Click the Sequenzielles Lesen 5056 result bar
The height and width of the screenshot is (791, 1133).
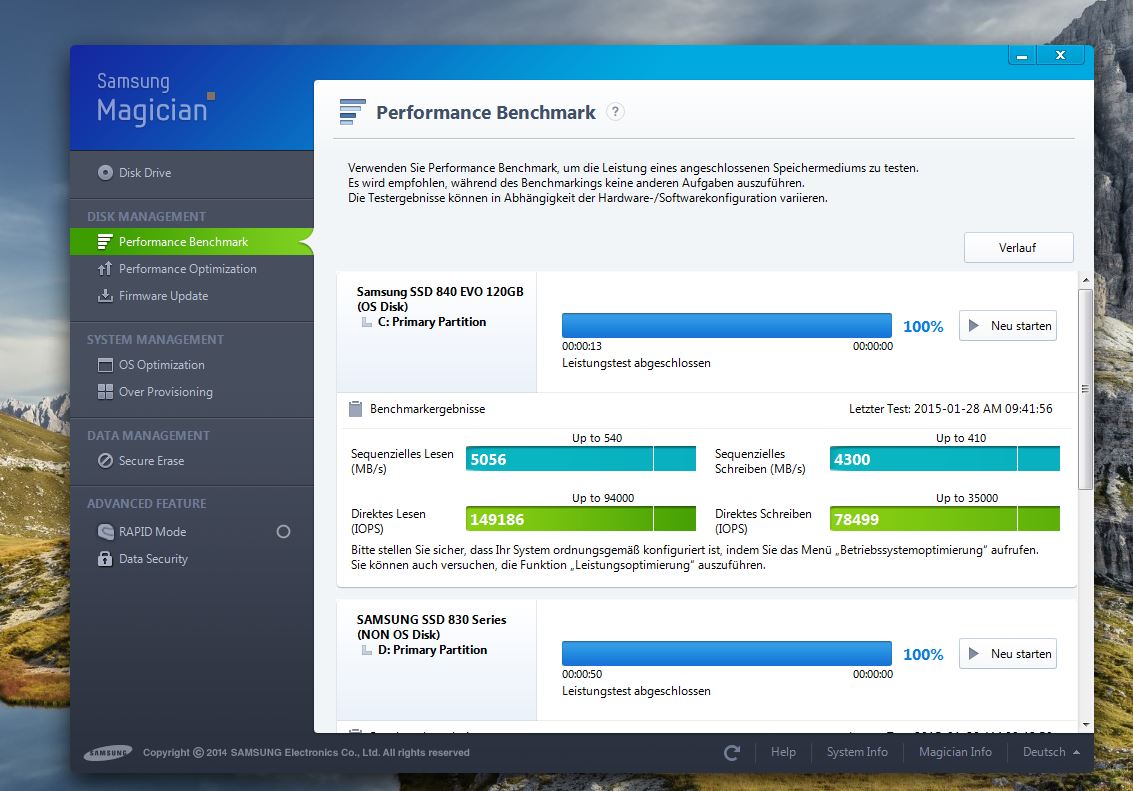tap(581, 459)
